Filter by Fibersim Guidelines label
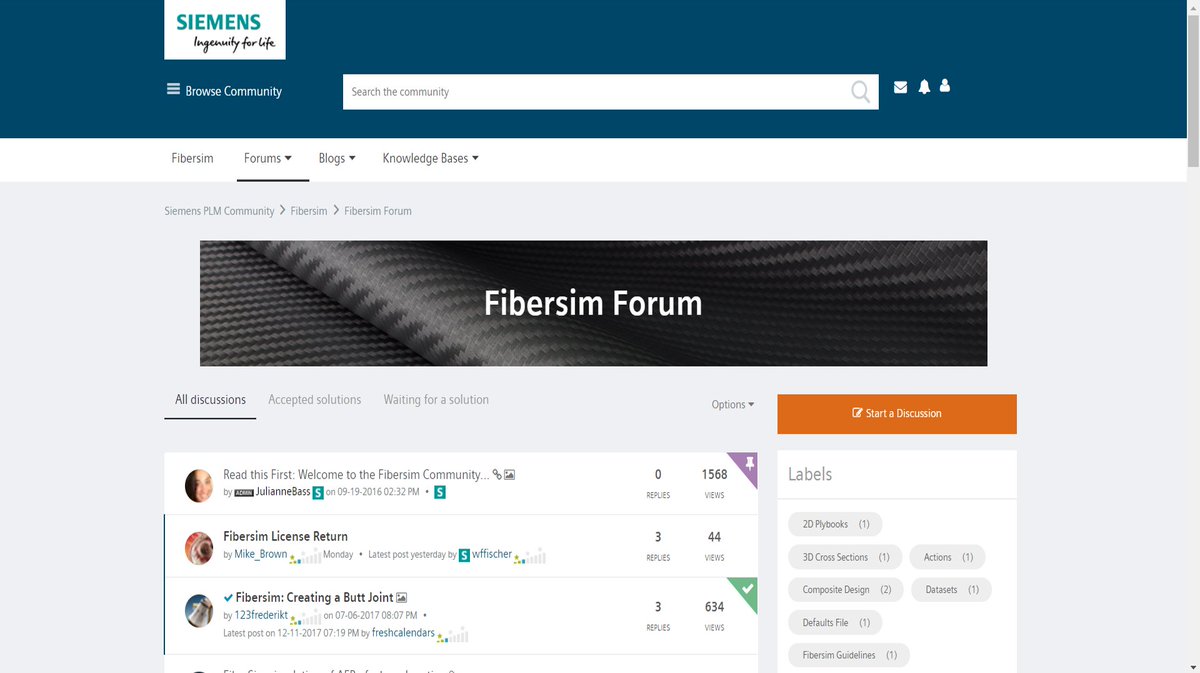The width and height of the screenshot is (1200, 673). tap(850, 656)
